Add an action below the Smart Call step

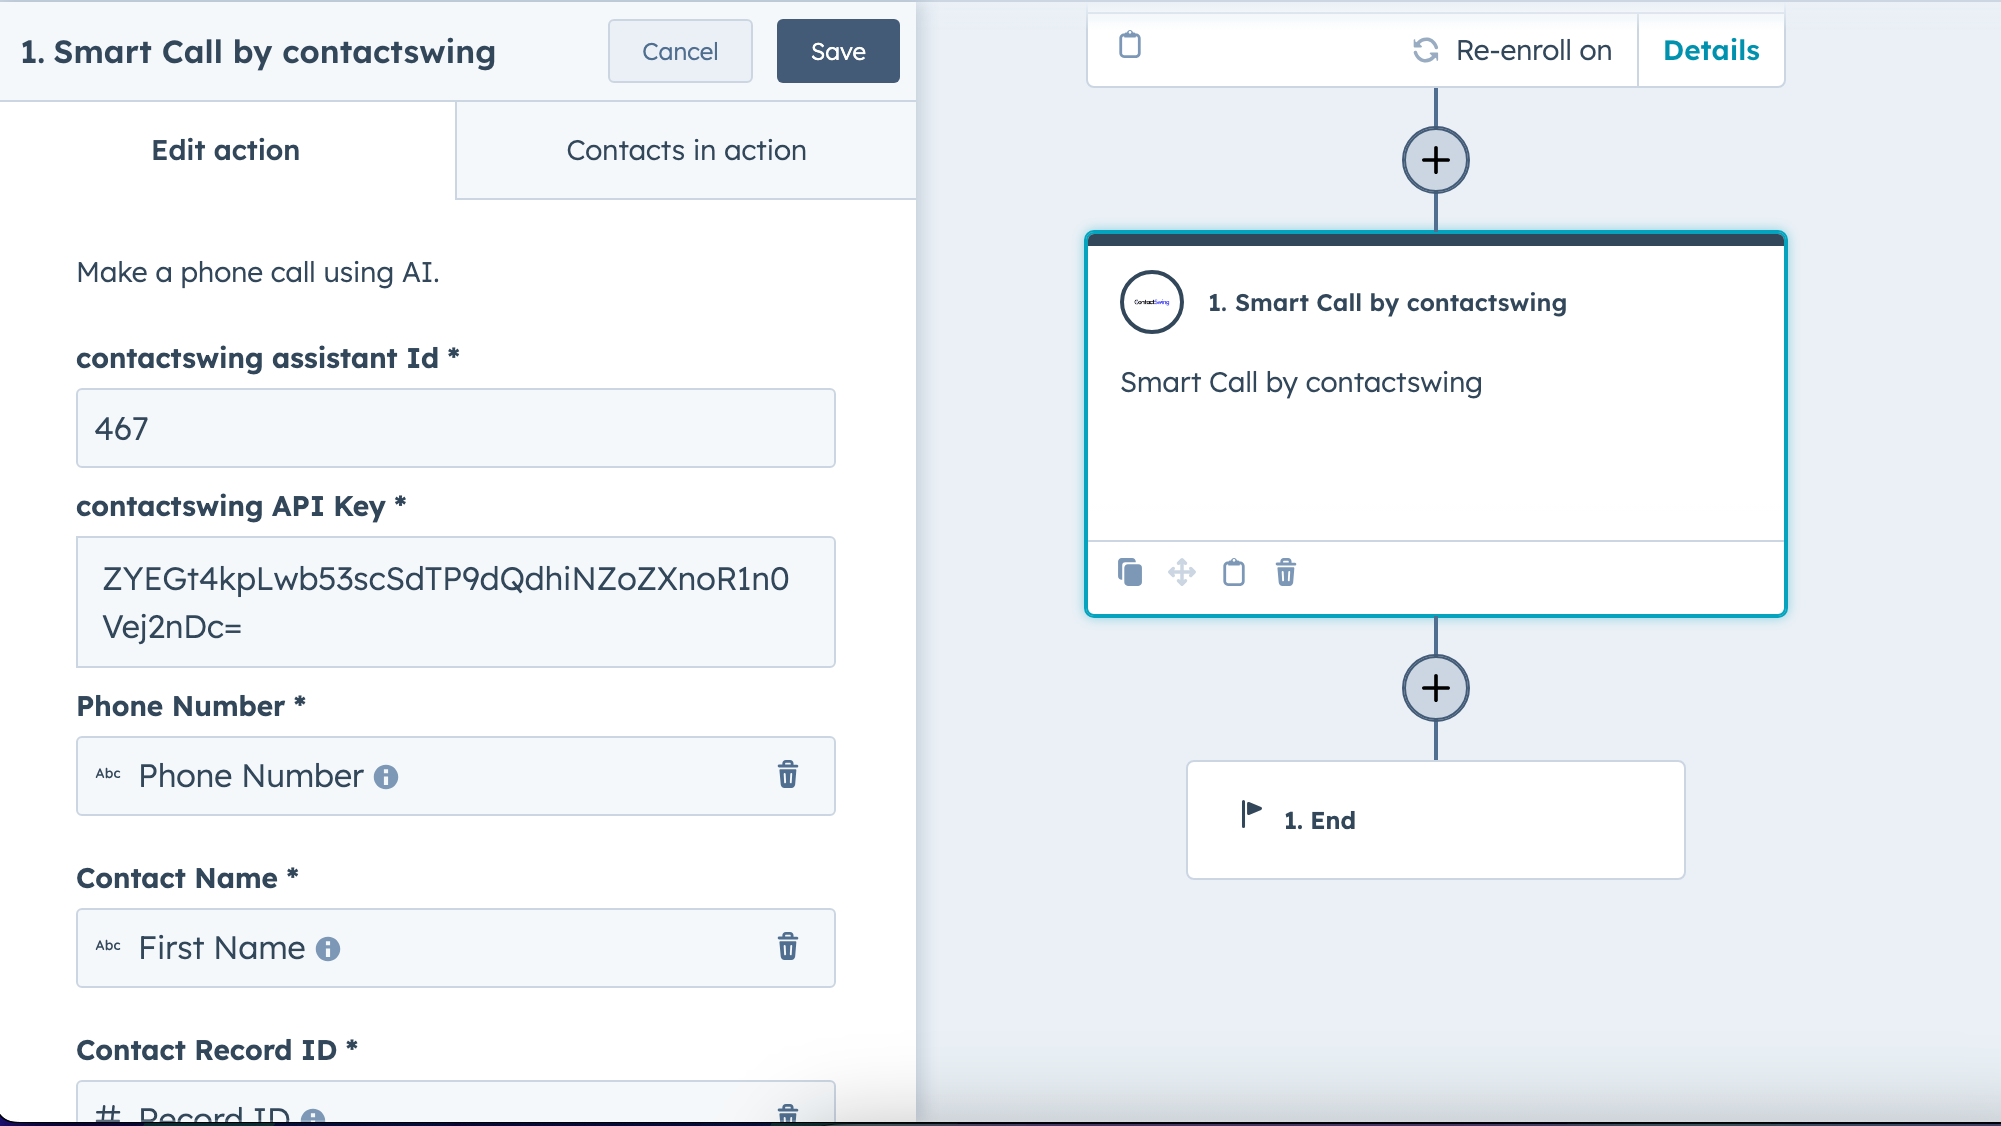[1436, 688]
